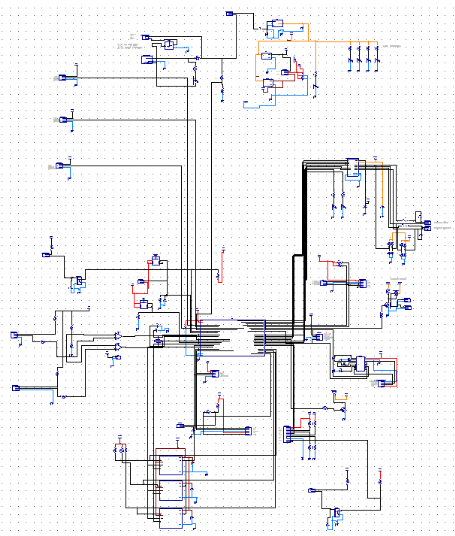Select the far-left connector with the blue wire

pos(14,335)
